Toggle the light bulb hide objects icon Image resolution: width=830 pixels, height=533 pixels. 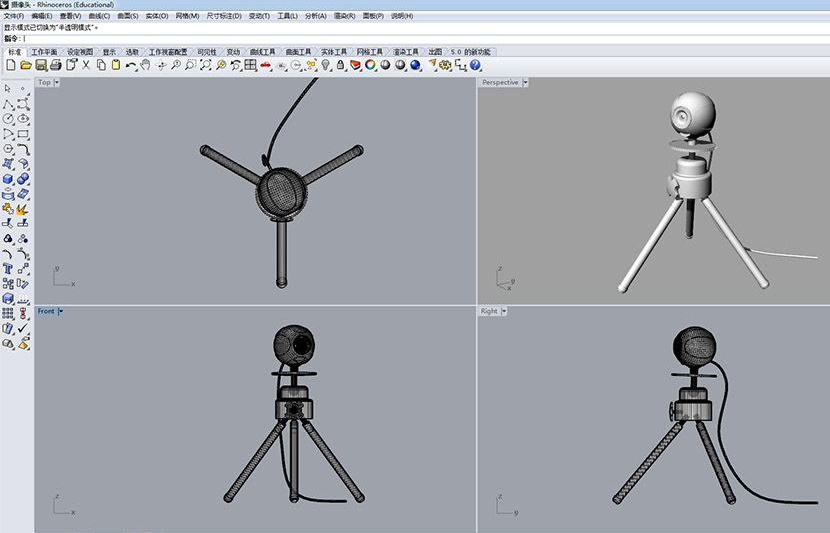[x=325, y=65]
